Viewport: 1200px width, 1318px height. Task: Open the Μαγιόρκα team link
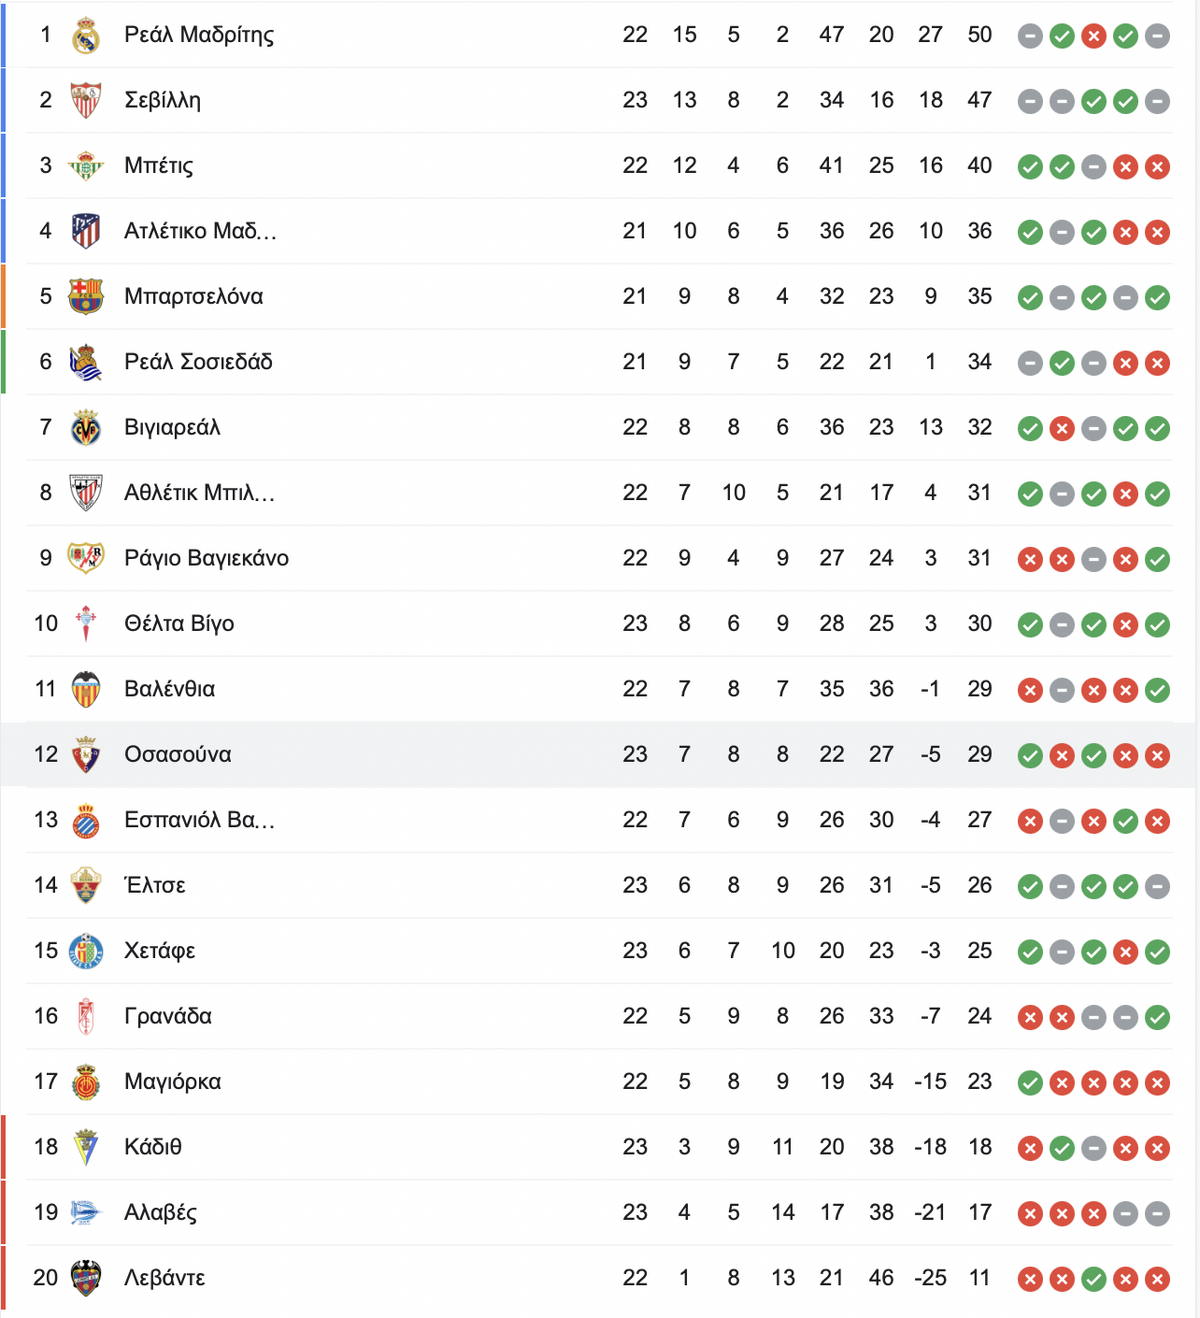[x=173, y=1082]
